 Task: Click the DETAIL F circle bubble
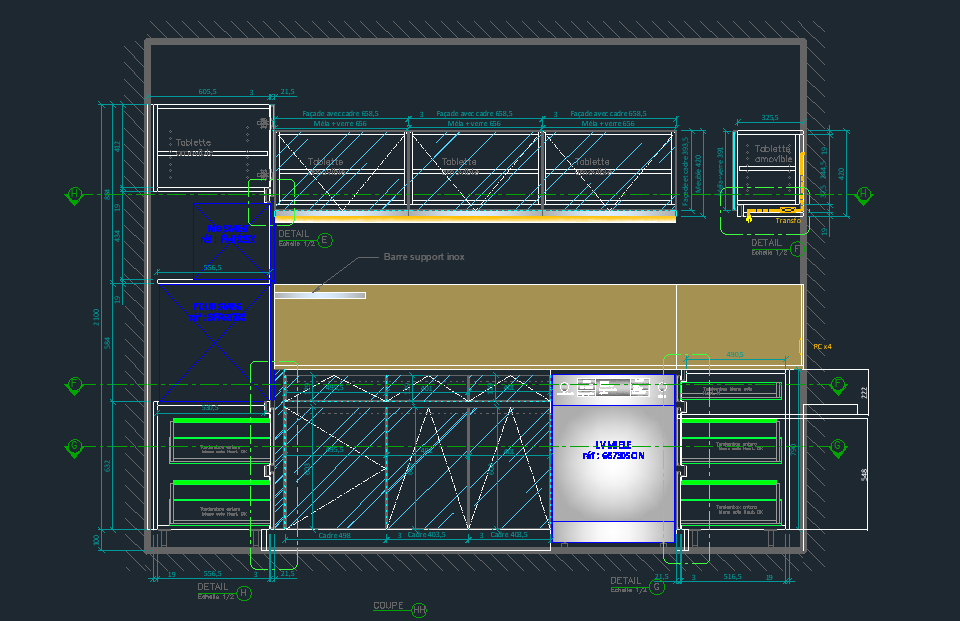click(797, 249)
